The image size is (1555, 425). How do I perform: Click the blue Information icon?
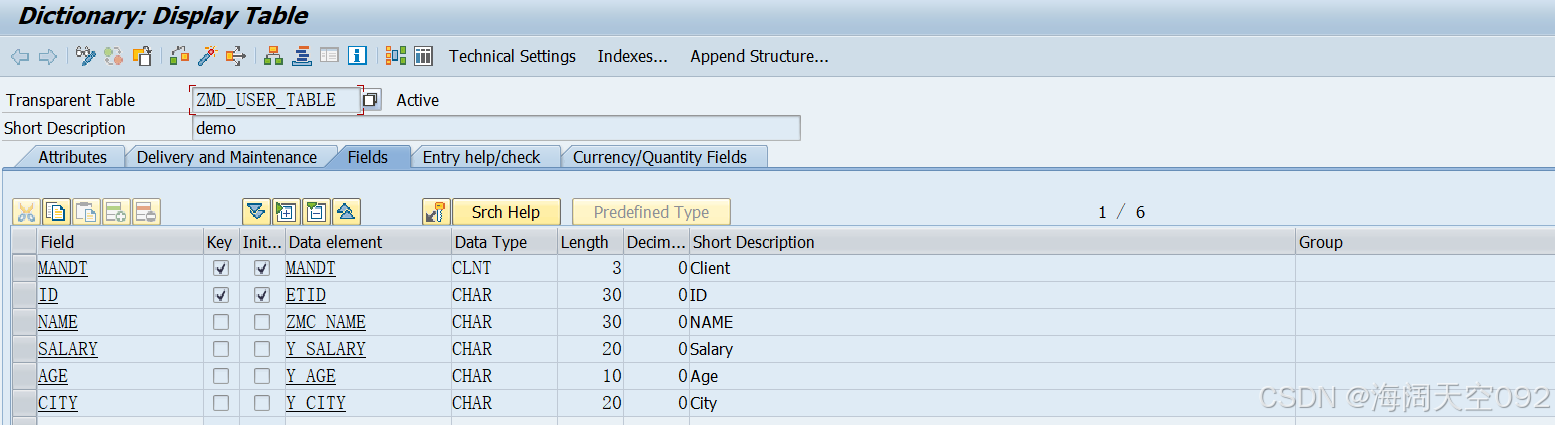357,56
